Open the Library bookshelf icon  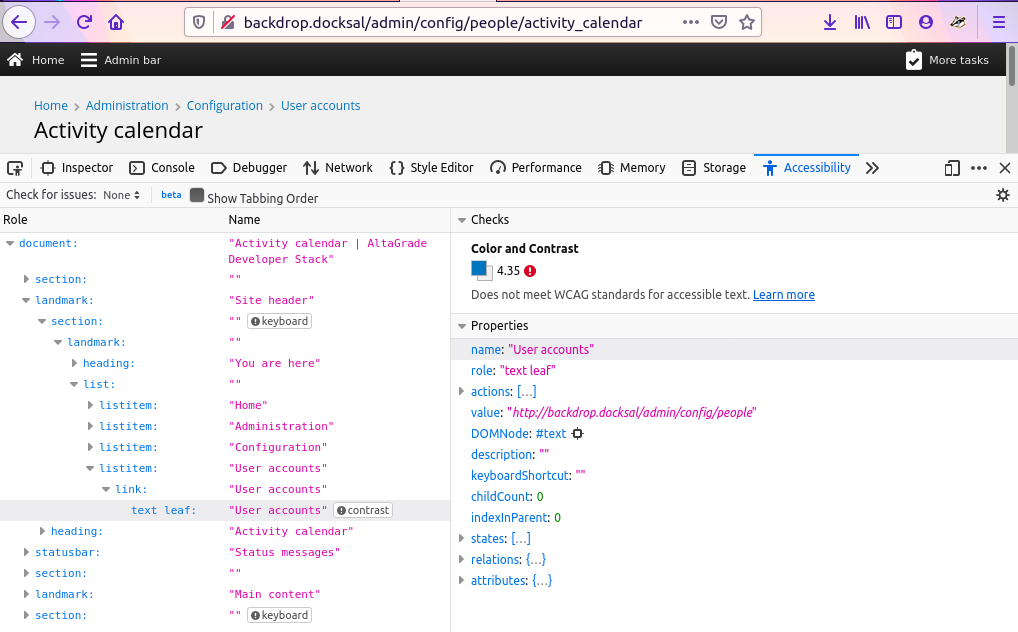pos(862,23)
